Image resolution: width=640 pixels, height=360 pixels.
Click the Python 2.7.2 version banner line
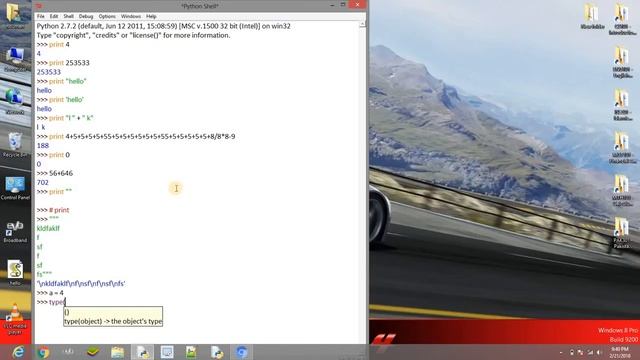(164, 26)
